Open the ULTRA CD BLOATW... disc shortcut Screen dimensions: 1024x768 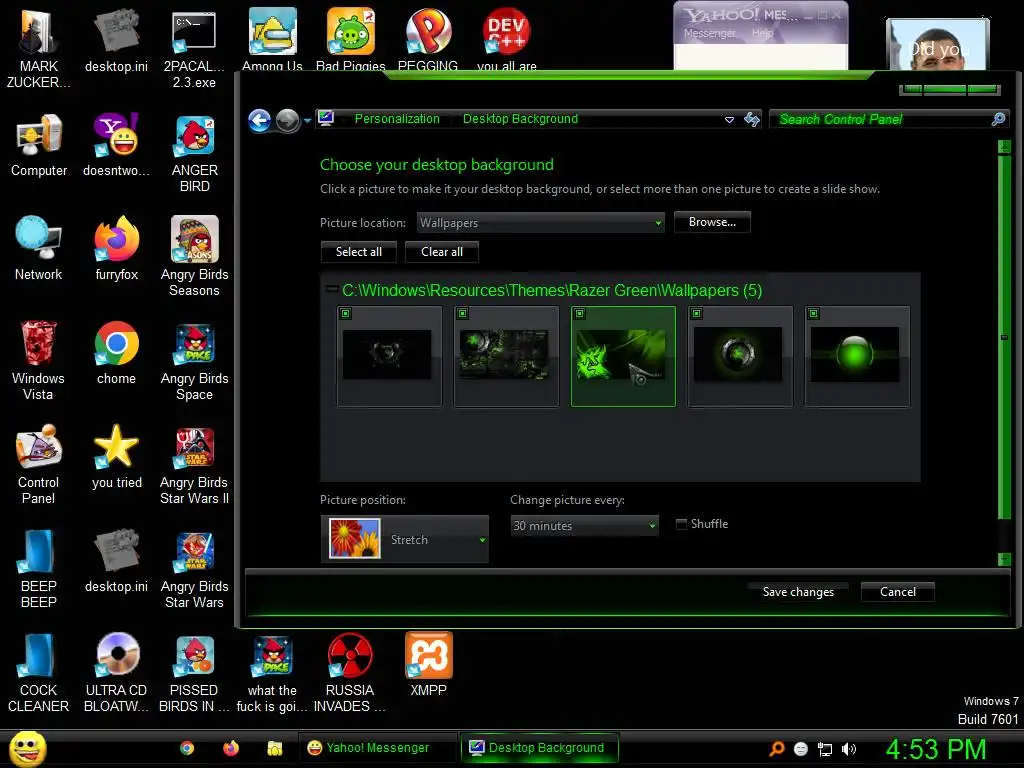116,673
